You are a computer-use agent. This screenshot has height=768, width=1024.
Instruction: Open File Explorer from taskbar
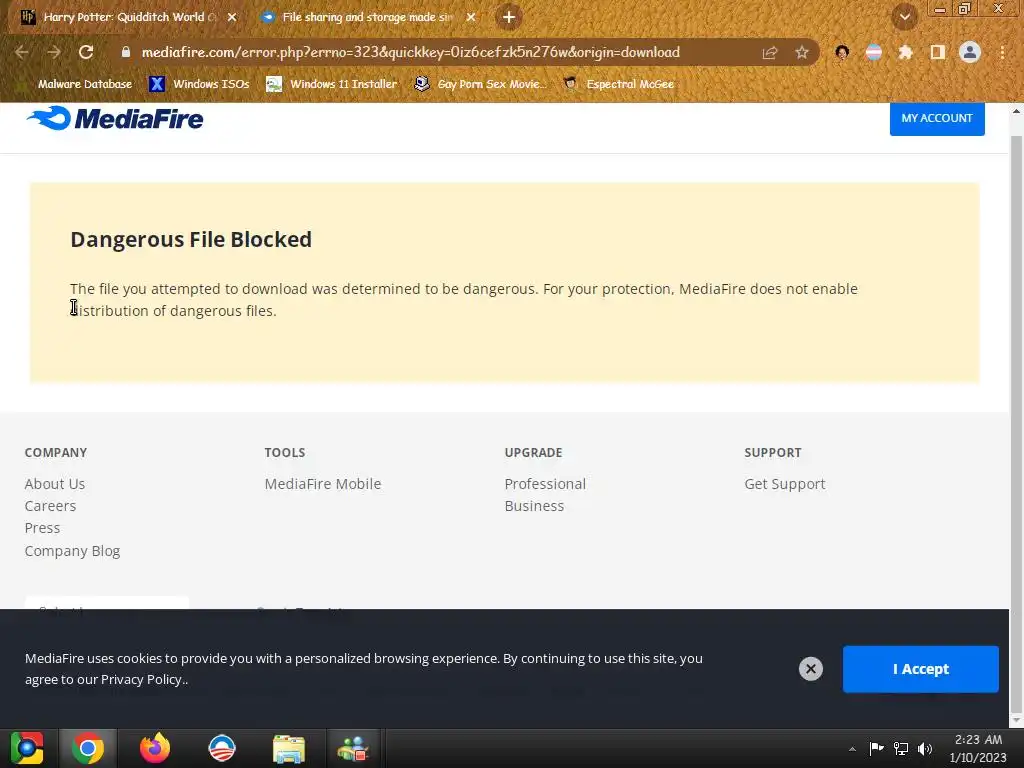[289, 748]
